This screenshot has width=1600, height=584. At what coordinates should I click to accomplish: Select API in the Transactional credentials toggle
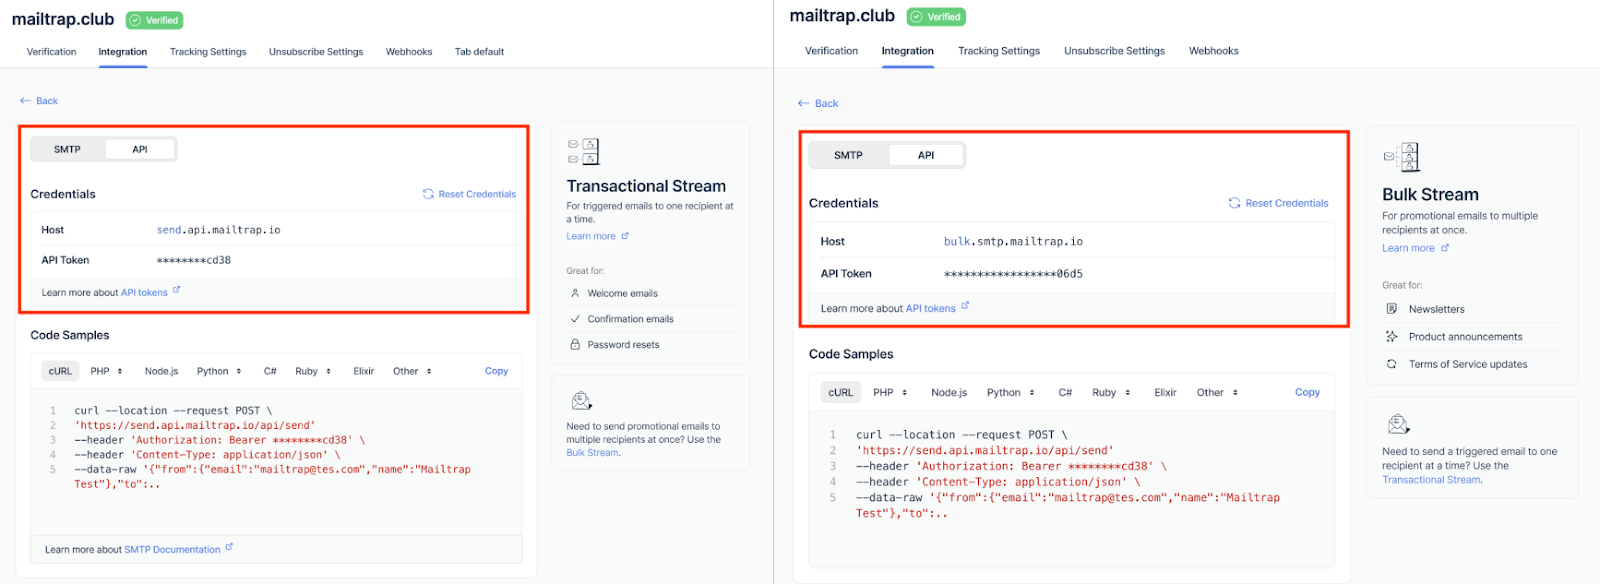coord(140,149)
